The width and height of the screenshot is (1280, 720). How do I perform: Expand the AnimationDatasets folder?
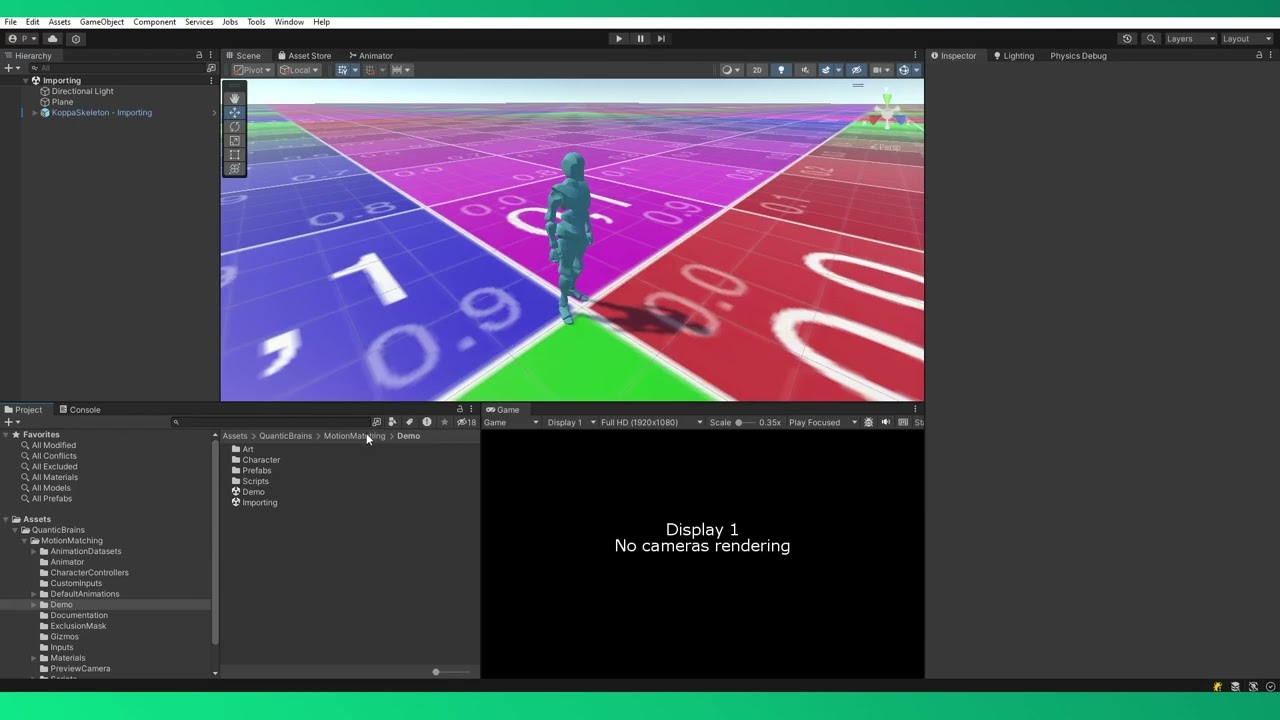[33, 552]
